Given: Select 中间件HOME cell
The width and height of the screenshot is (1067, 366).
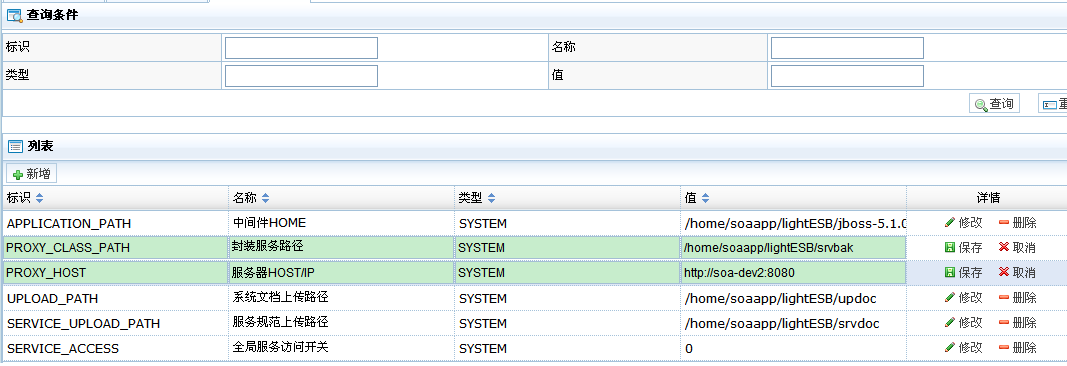Looking at the screenshot, I should 269,222.
